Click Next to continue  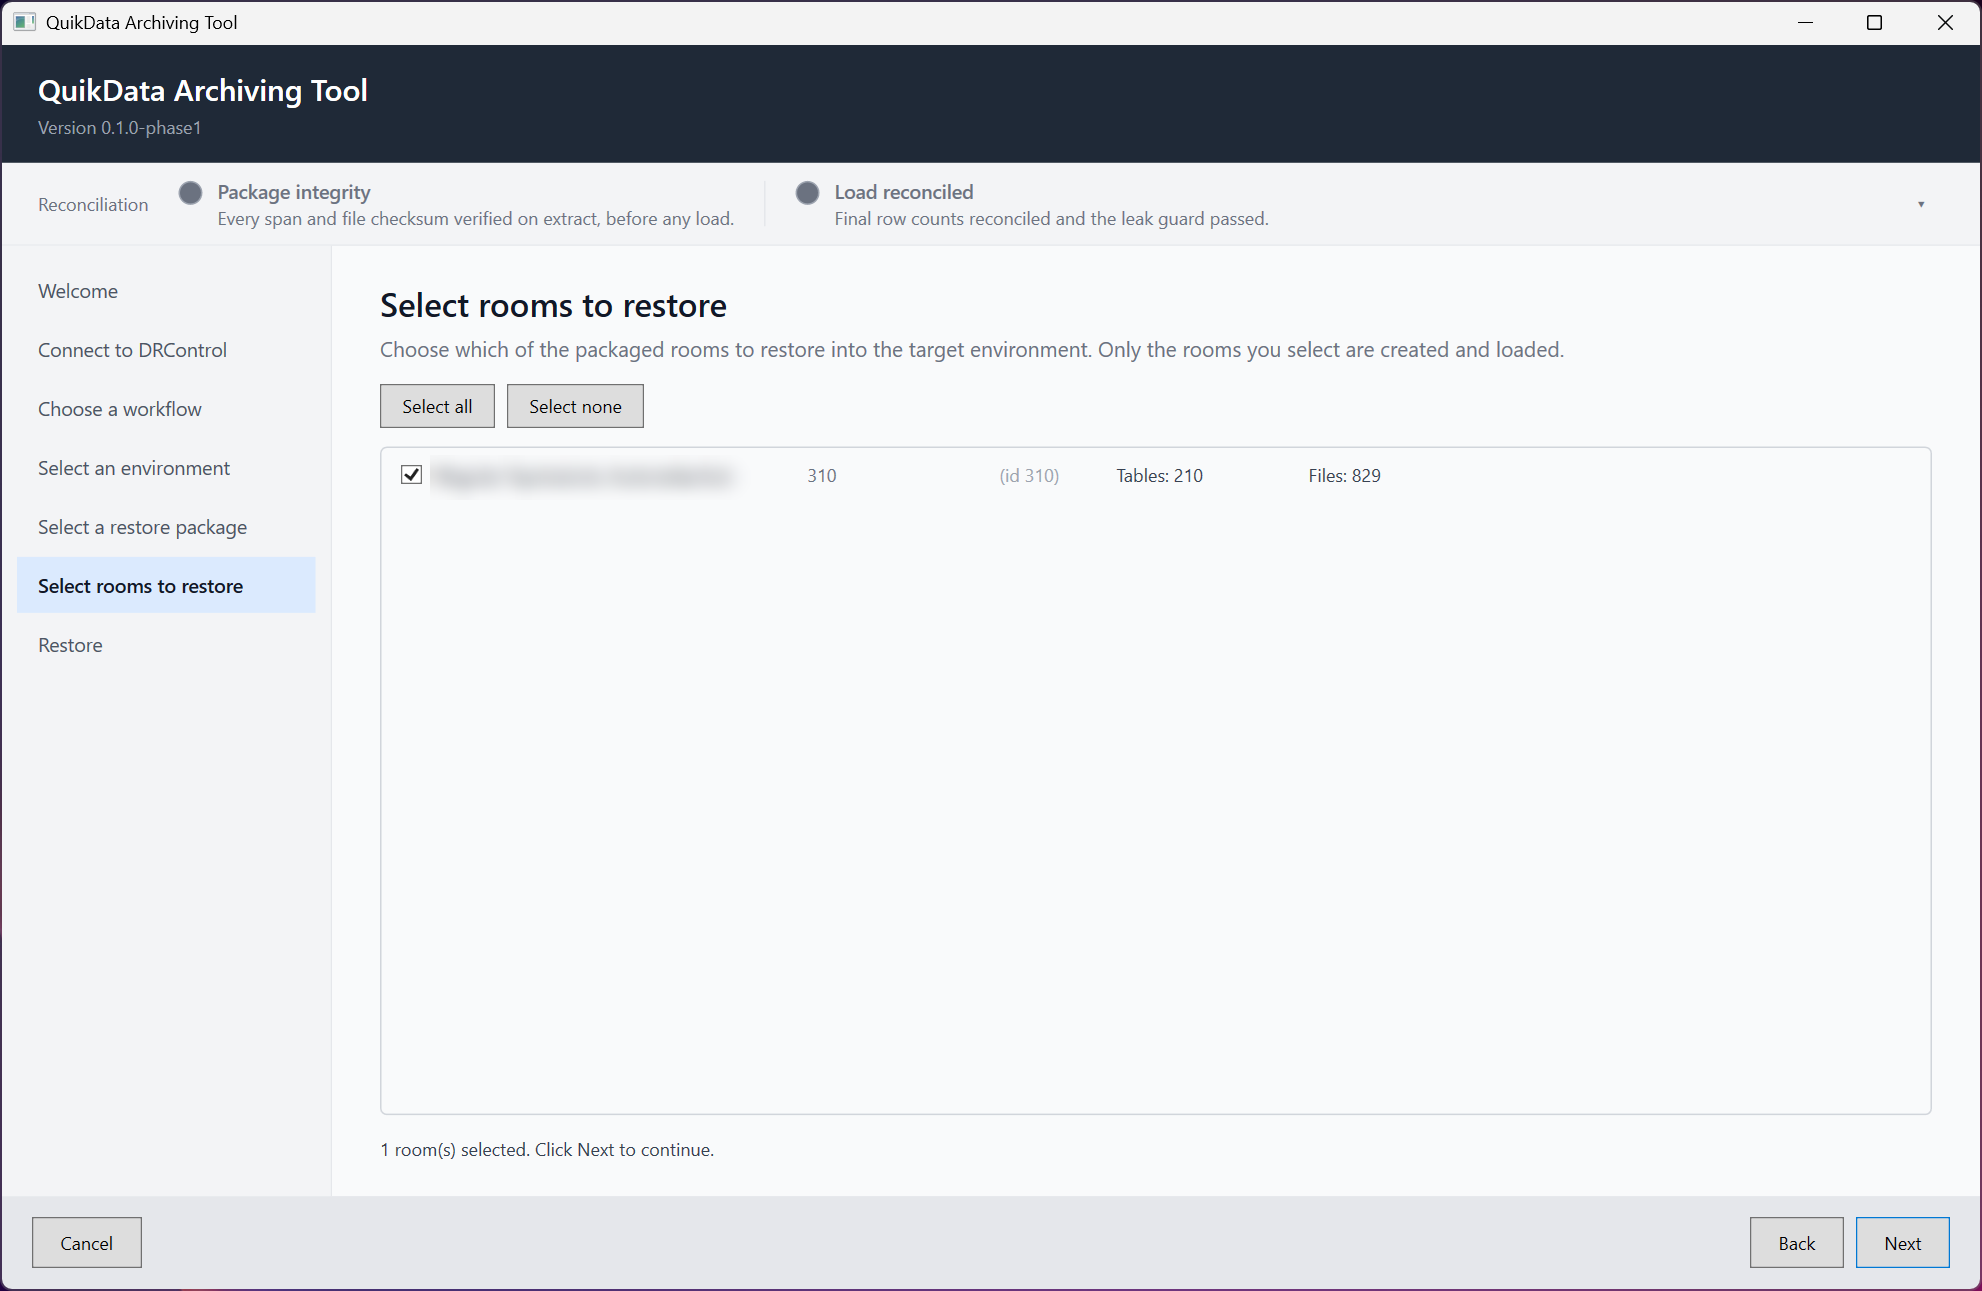(x=1902, y=1243)
